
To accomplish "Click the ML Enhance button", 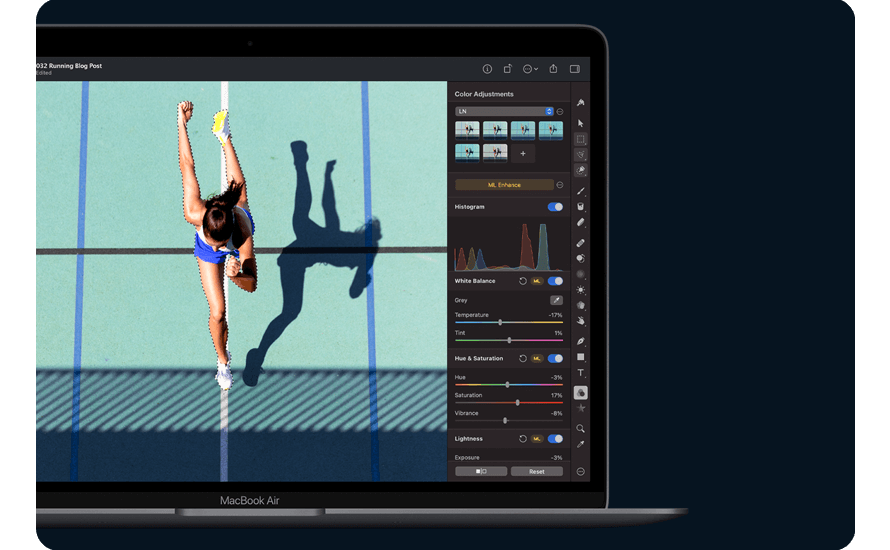I will [x=504, y=185].
